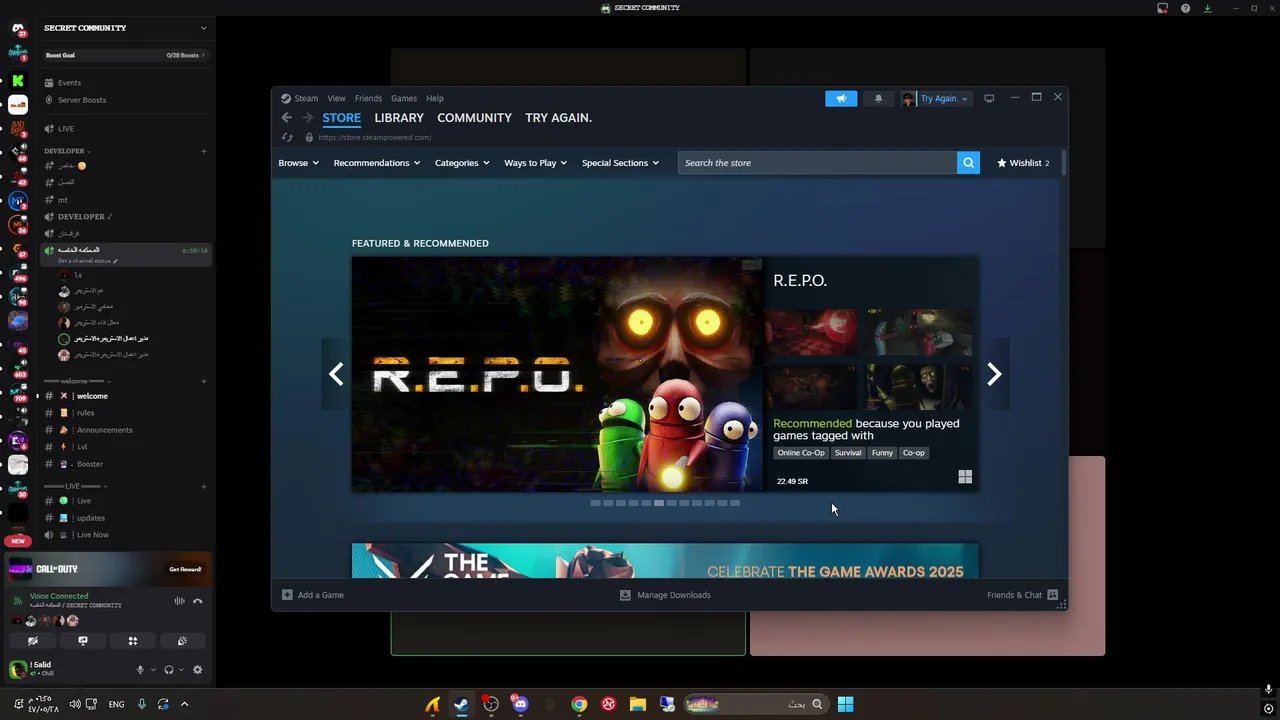Open Manage Downloads in Steam

click(665, 595)
